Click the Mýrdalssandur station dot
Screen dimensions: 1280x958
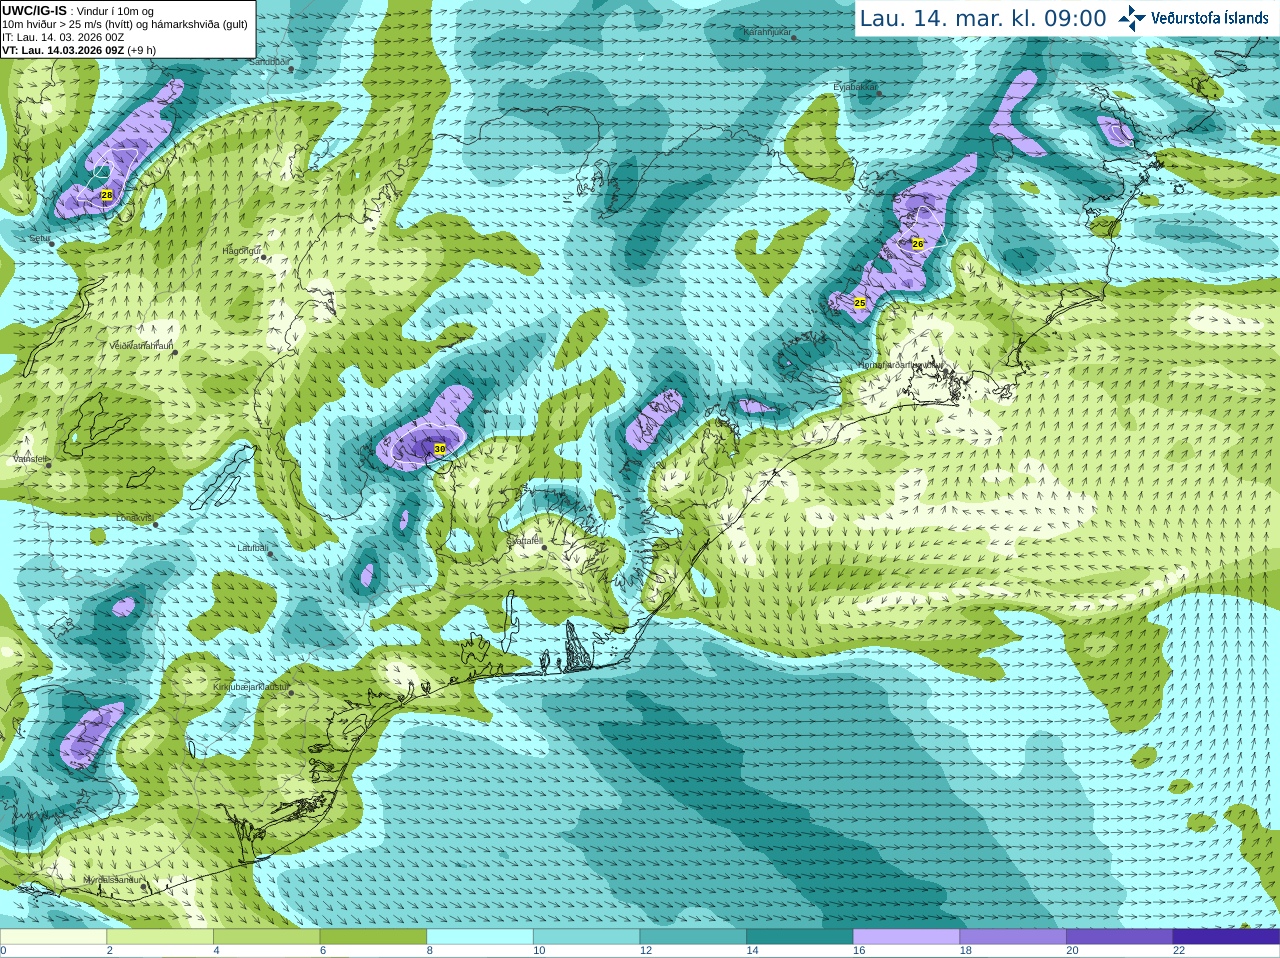pos(145,886)
